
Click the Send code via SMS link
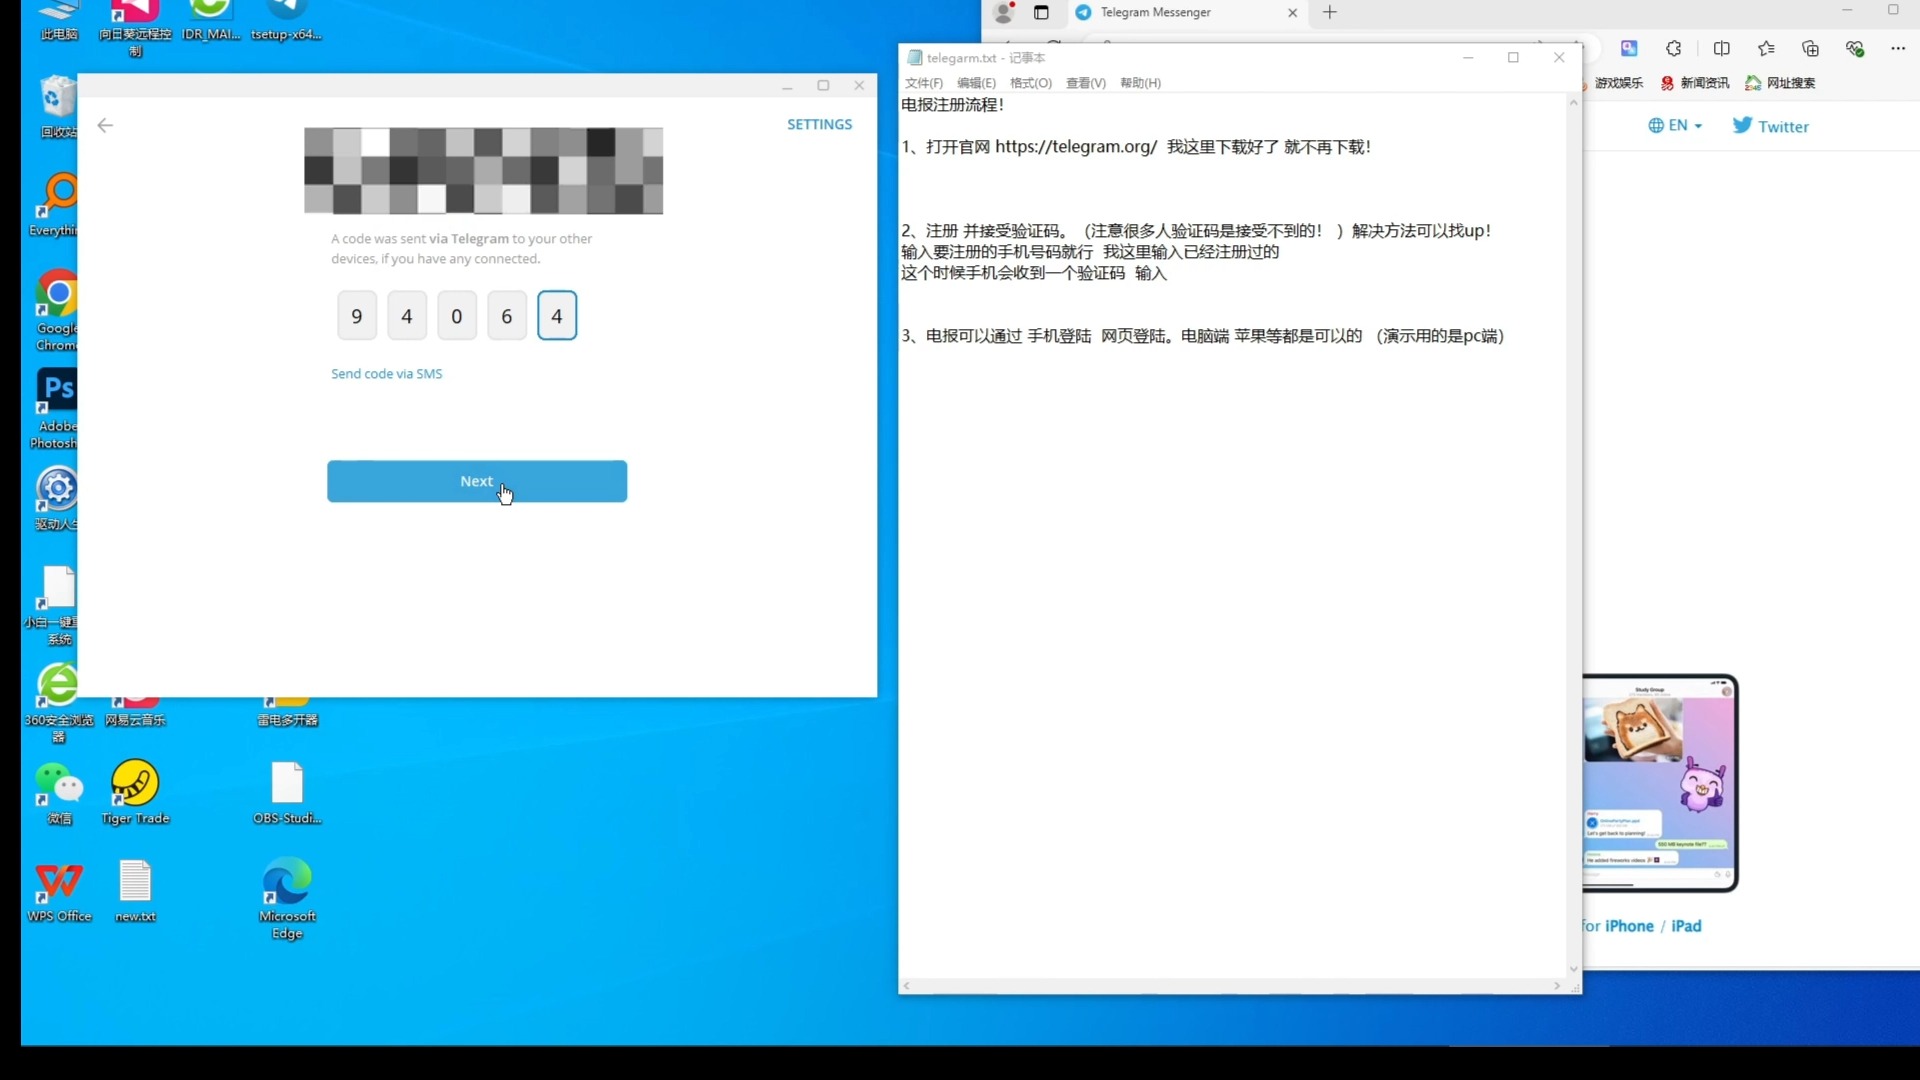coord(386,373)
